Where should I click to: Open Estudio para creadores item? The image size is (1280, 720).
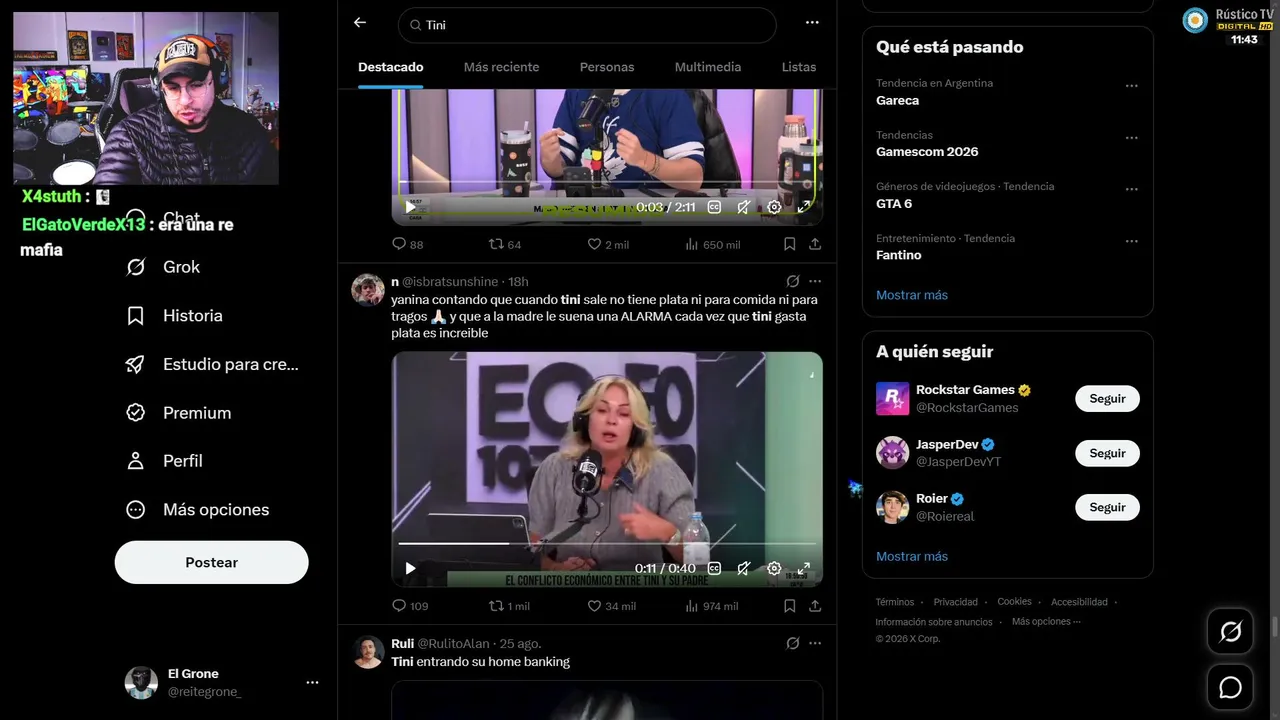click(212, 364)
